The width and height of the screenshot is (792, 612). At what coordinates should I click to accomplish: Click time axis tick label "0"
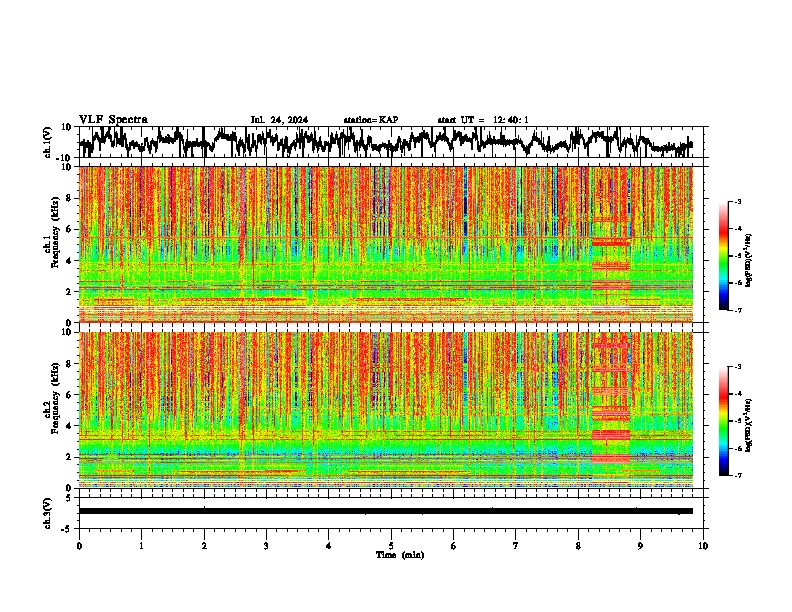(x=79, y=546)
